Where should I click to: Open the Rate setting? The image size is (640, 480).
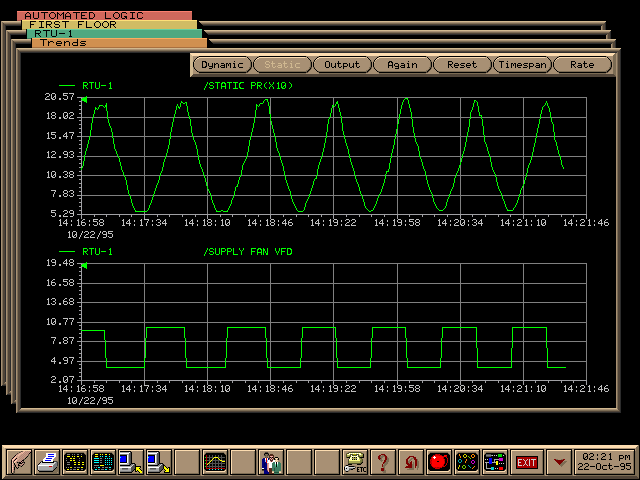(x=582, y=65)
